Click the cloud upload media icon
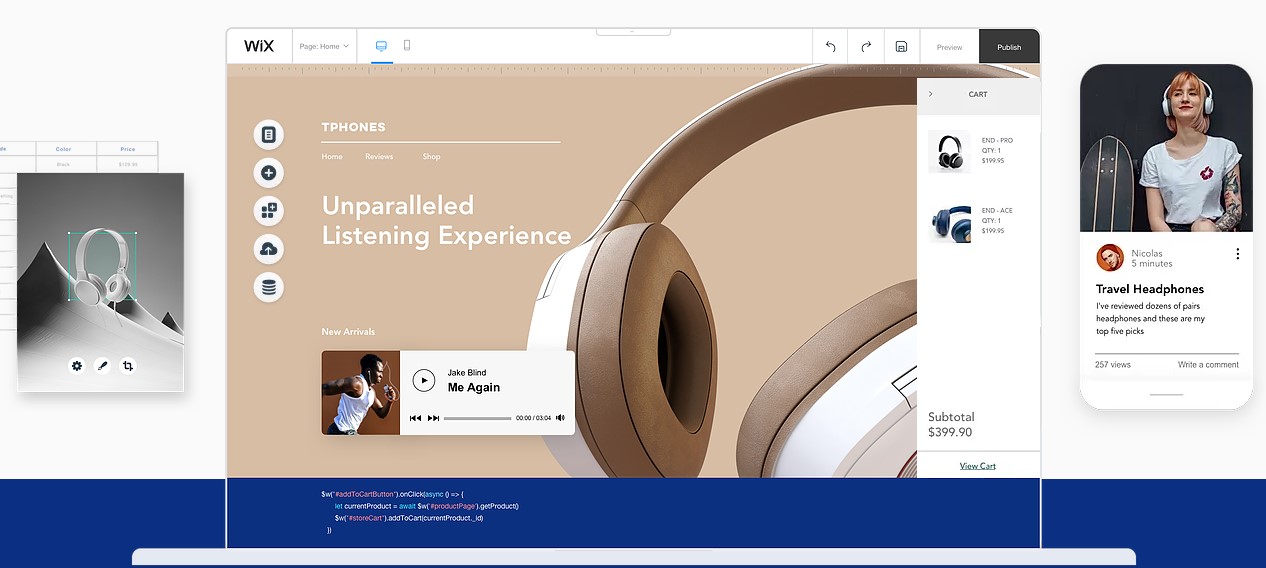This screenshot has width=1266, height=568. tap(268, 249)
